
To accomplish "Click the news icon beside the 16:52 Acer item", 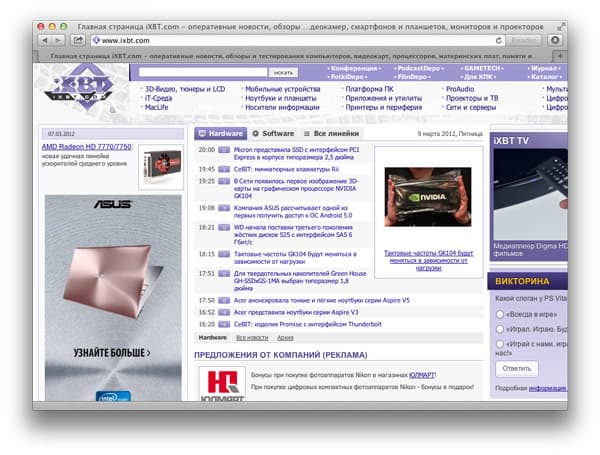I will point(224,313).
